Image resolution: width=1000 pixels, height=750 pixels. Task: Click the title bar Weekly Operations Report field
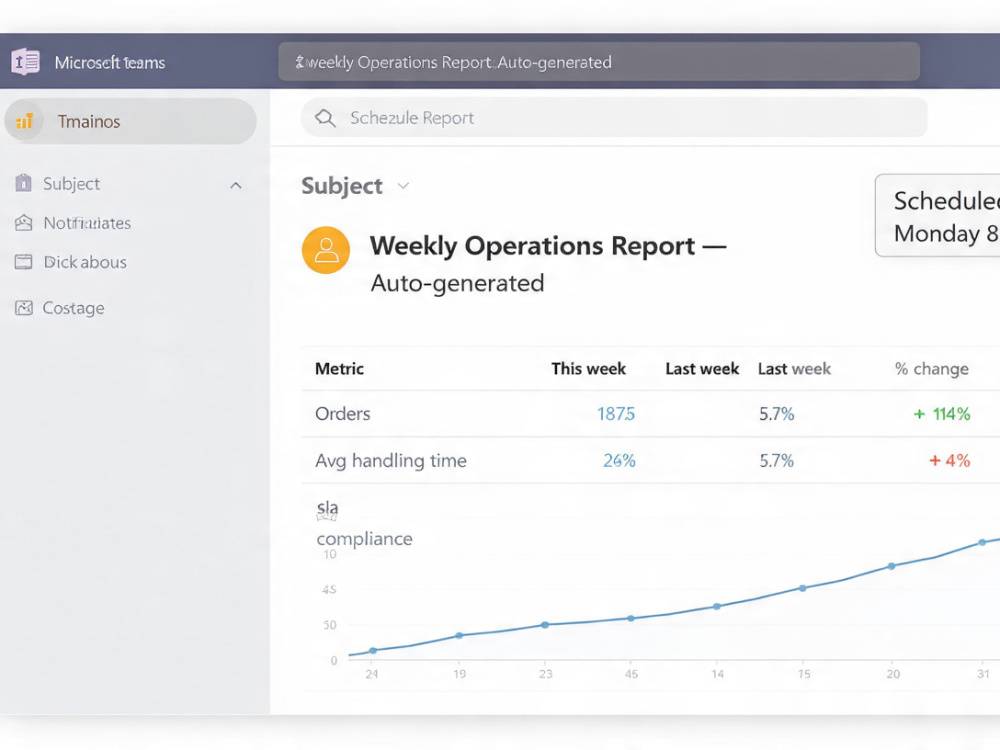pos(599,62)
